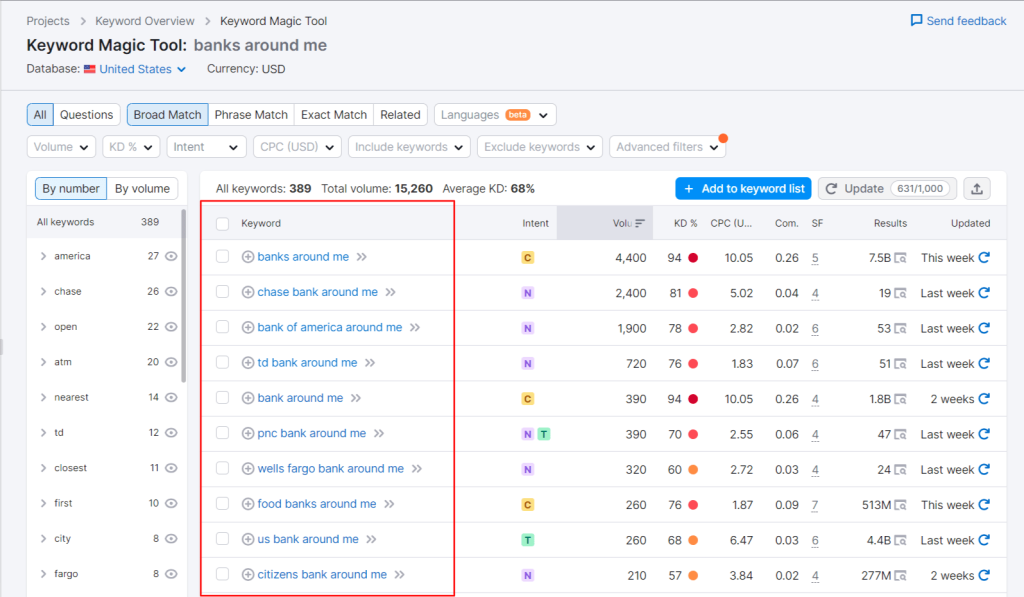
Task: Open the Volume filter dropdown
Action: 61,147
